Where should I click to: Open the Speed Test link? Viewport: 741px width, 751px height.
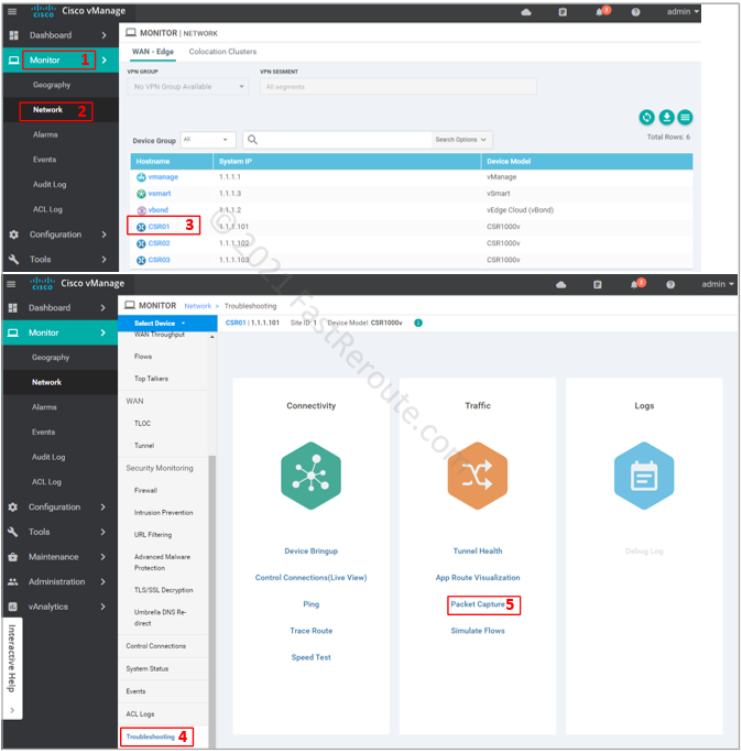click(311, 658)
